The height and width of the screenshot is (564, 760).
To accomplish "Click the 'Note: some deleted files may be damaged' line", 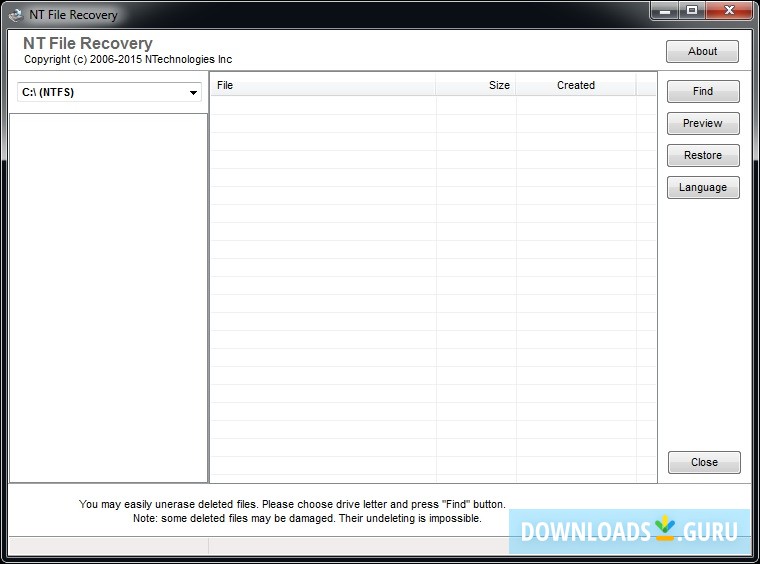I will (x=307, y=518).
